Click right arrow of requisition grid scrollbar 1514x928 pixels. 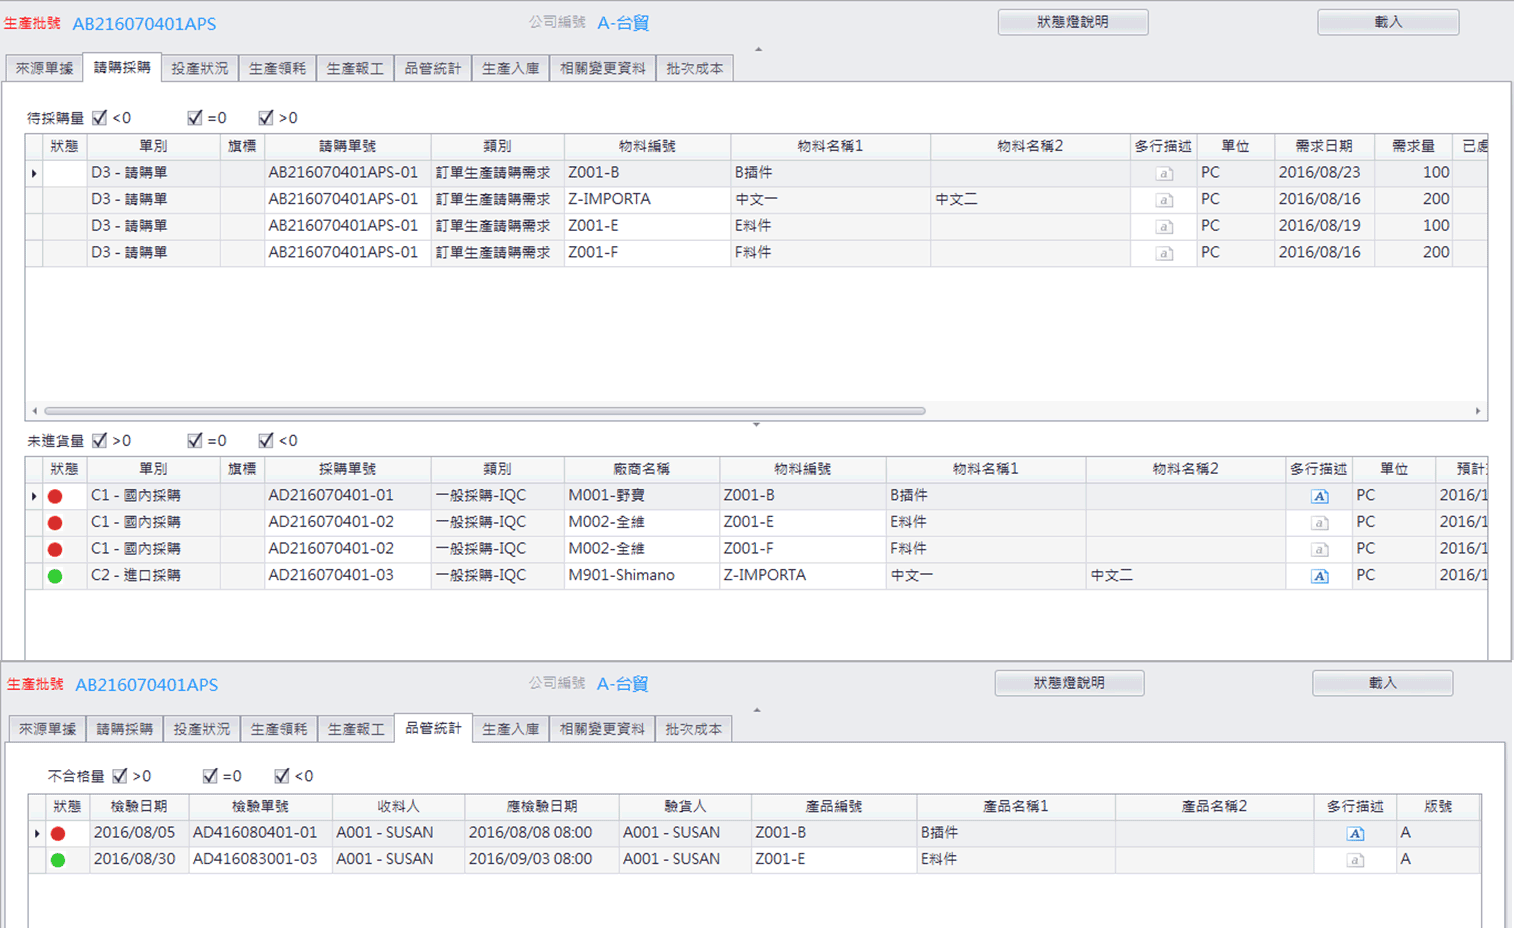pyautogui.click(x=1478, y=411)
